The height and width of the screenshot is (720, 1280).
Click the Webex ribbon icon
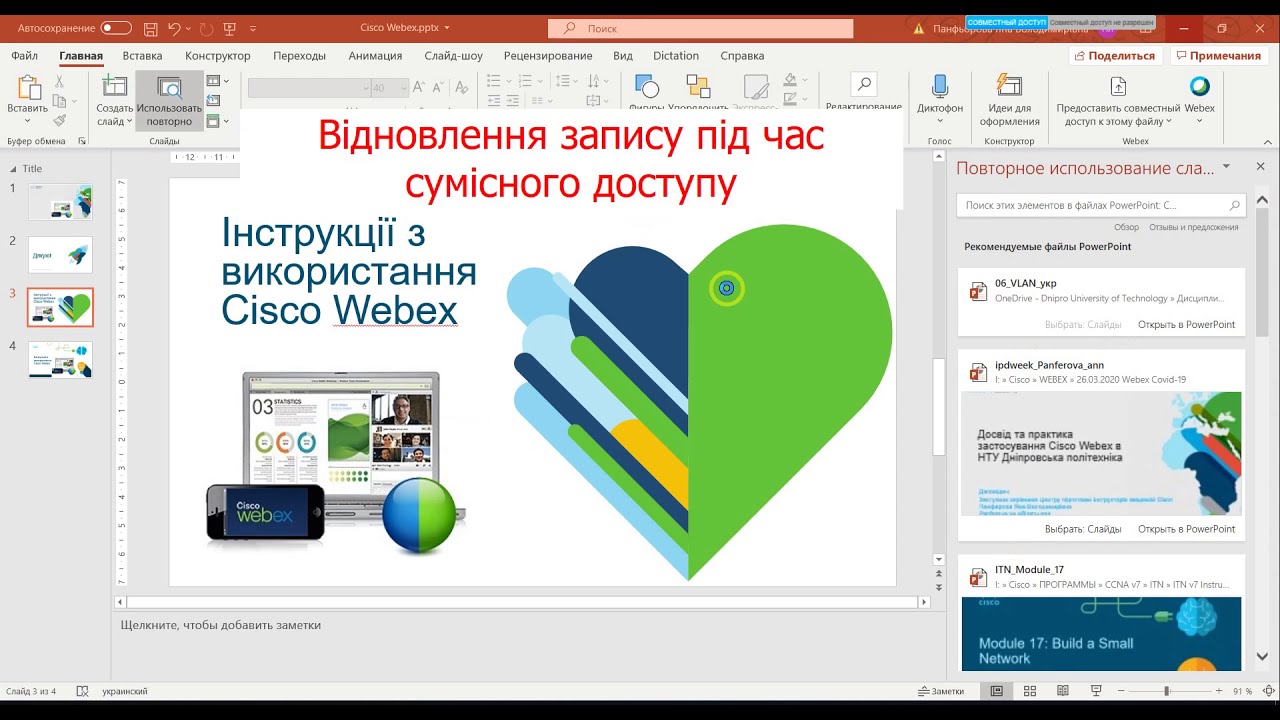(x=1200, y=87)
